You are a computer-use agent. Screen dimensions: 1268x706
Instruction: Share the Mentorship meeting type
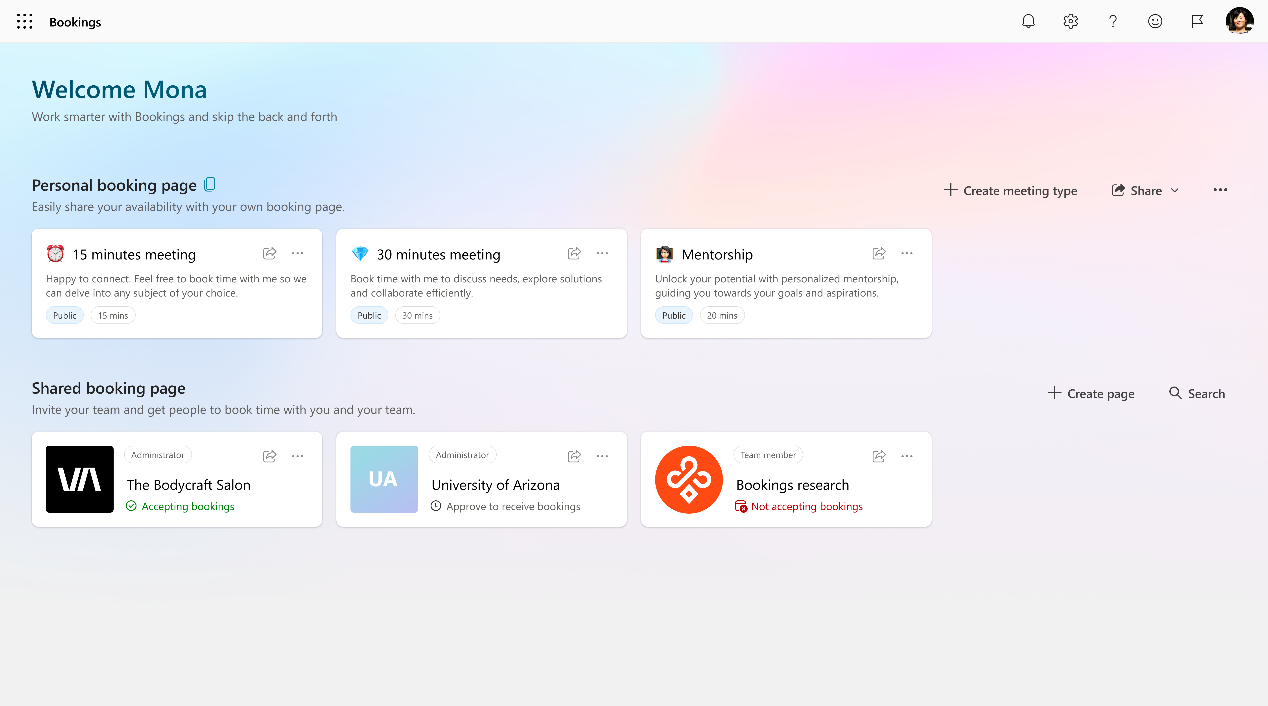(878, 253)
